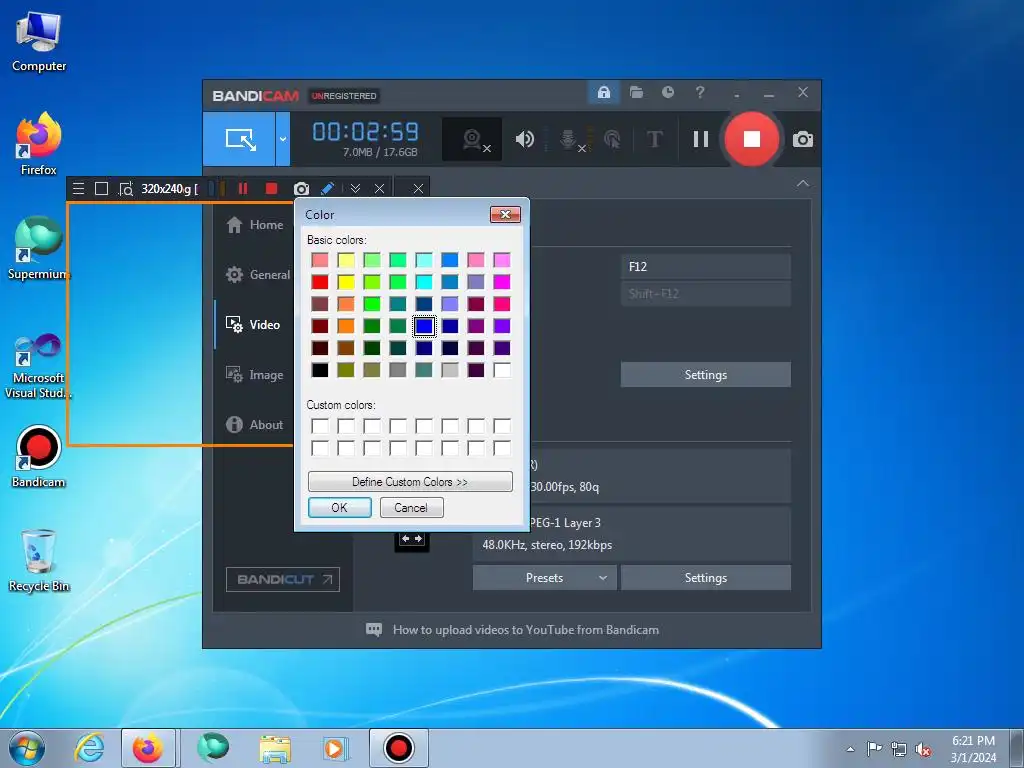Collapse Bandicam panel with up chevron
The height and width of the screenshot is (768, 1024).
tap(803, 184)
